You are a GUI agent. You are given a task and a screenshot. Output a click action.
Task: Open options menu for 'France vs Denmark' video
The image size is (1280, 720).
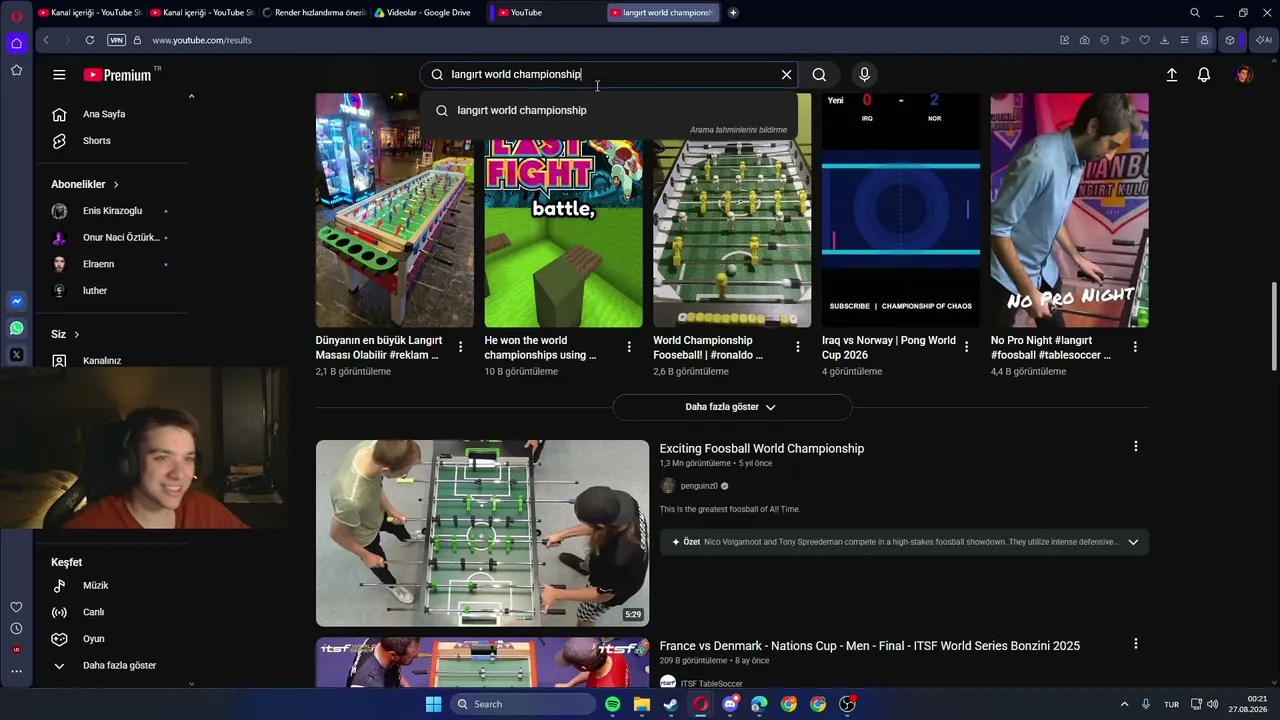[1135, 644]
